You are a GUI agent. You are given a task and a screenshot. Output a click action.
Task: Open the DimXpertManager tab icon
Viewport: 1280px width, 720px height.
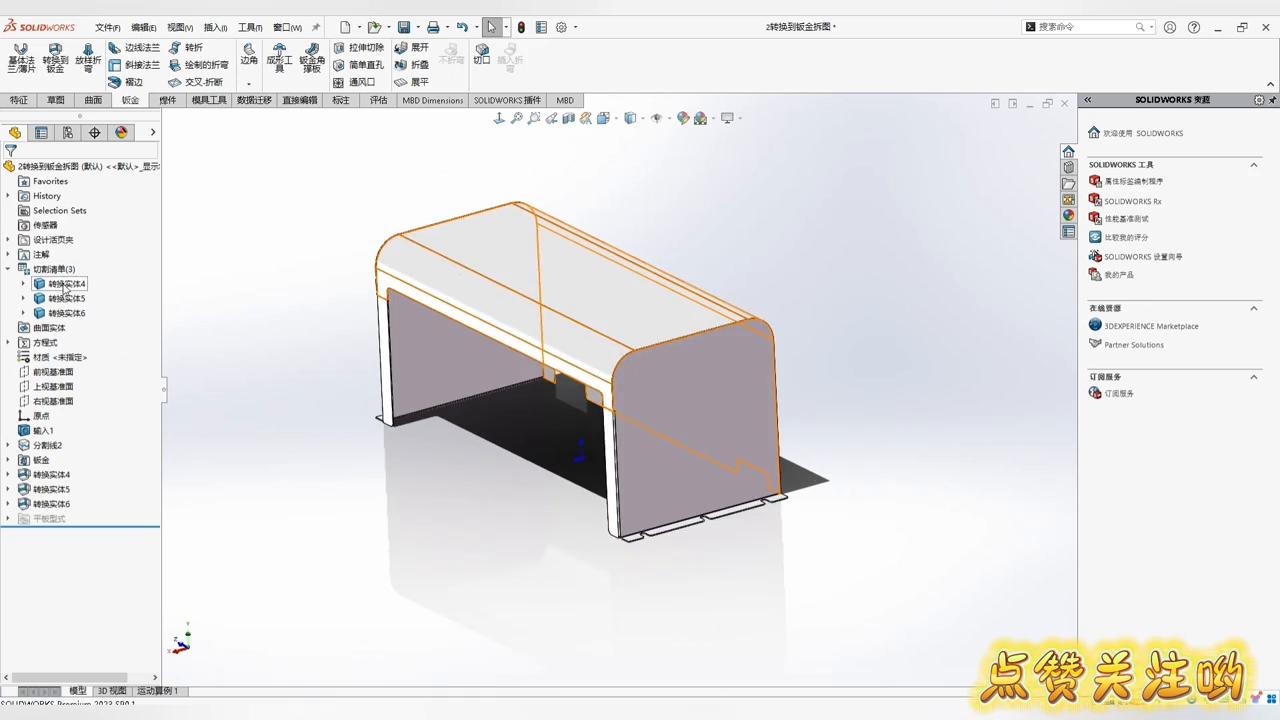(95, 132)
